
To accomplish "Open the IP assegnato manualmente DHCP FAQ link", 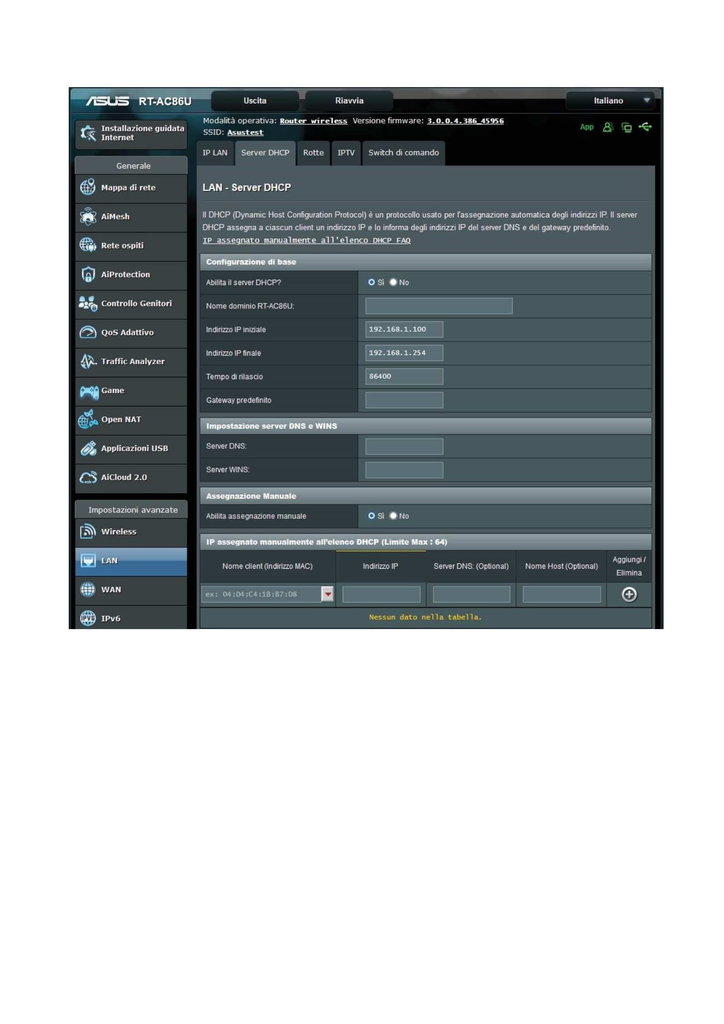I will pyautogui.click(x=307, y=240).
